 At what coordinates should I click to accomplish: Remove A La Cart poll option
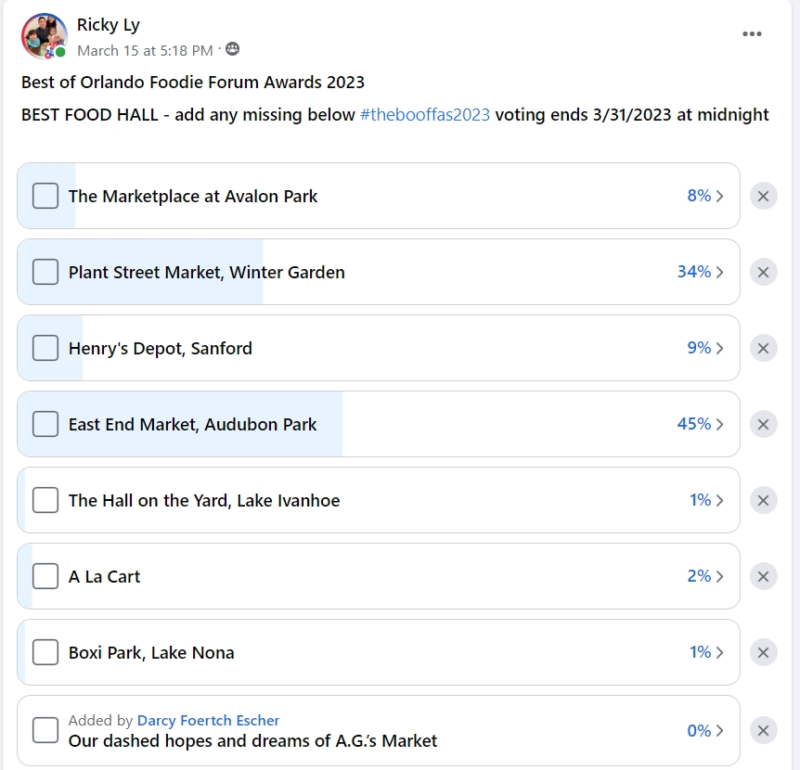tap(763, 576)
